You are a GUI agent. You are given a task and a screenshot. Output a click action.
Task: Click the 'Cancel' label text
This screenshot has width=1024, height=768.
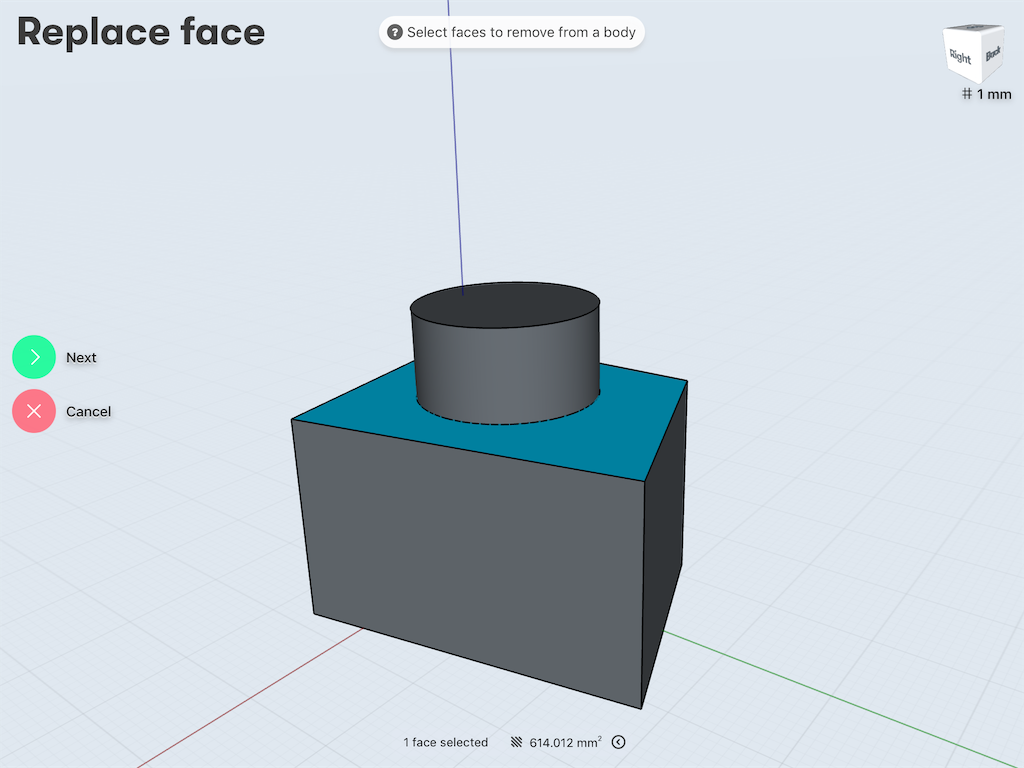pos(88,411)
